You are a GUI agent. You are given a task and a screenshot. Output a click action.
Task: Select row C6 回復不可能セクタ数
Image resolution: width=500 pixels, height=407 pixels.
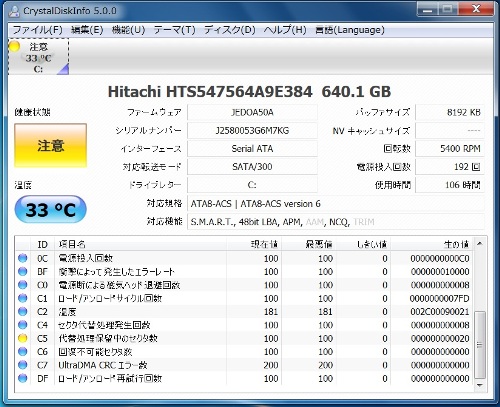click(244, 352)
